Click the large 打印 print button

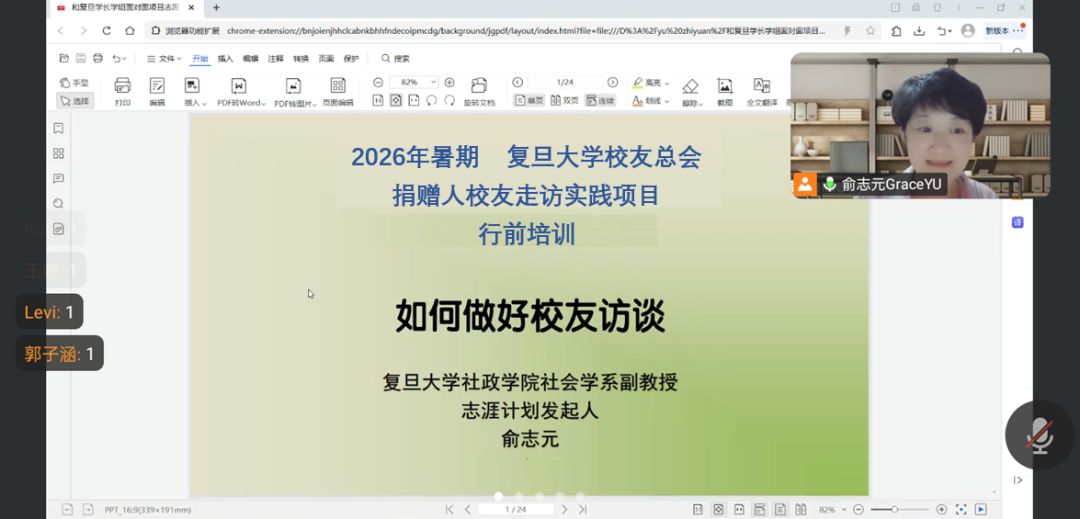click(123, 92)
